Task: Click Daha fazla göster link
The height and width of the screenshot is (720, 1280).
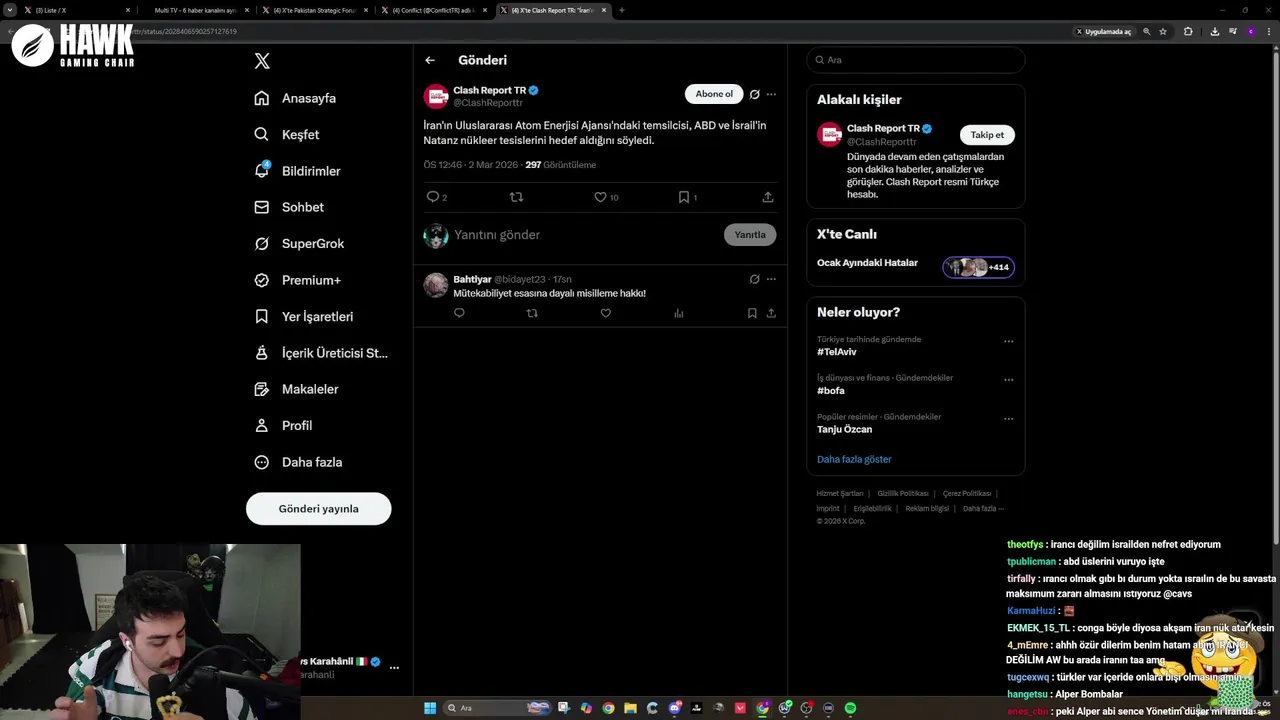Action: click(x=854, y=459)
